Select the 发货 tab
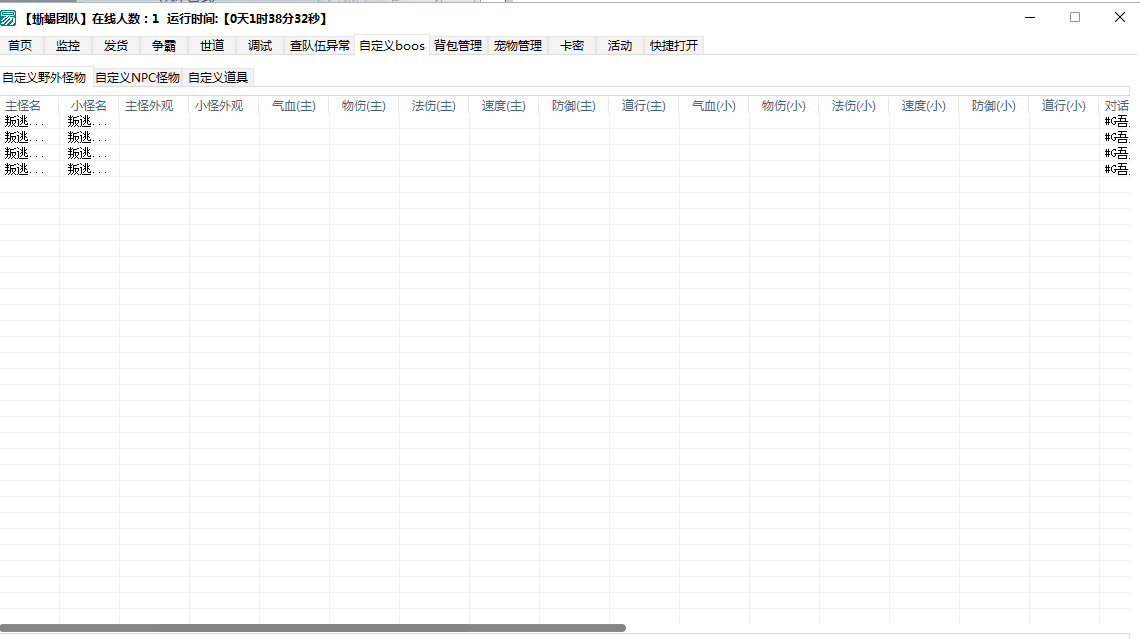The height and width of the screenshot is (639, 1140). tap(116, 46)
